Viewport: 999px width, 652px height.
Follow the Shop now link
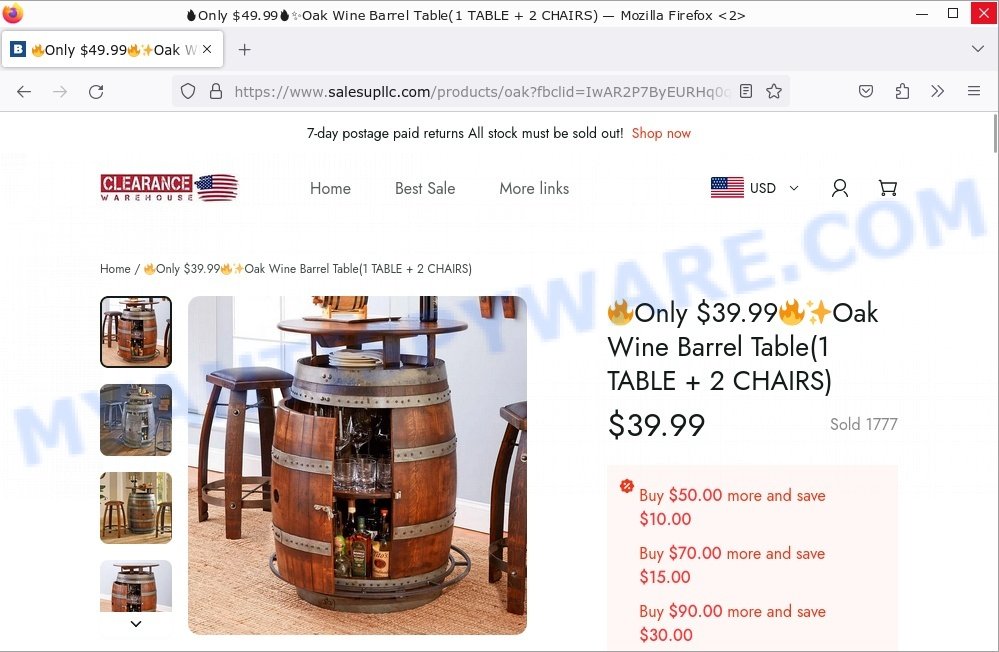pos(661,133)
